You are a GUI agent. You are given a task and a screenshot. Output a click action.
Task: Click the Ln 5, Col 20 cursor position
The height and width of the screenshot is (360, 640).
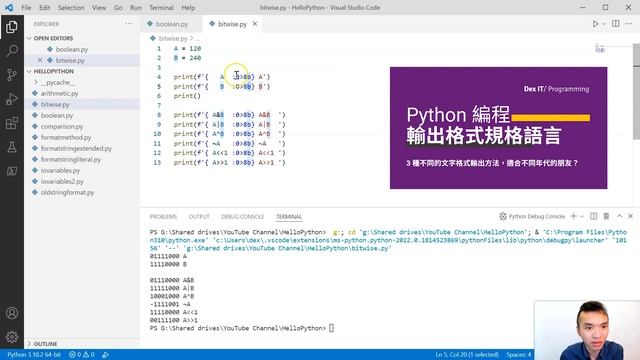(467, 354)
